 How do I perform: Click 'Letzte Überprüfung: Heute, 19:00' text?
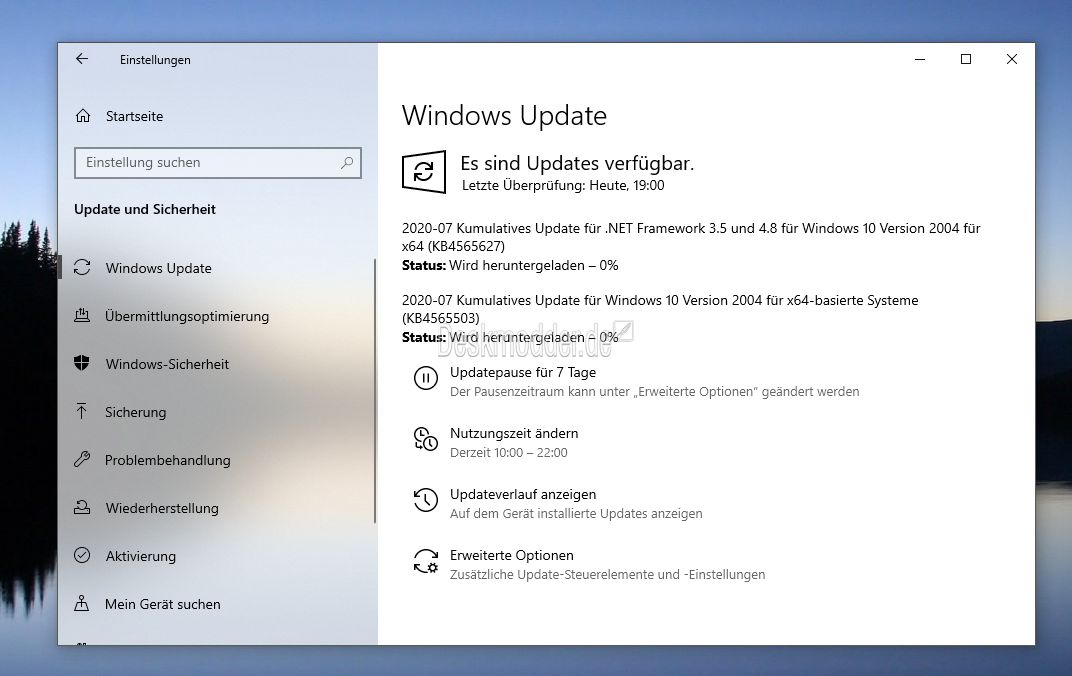(563, 185)
